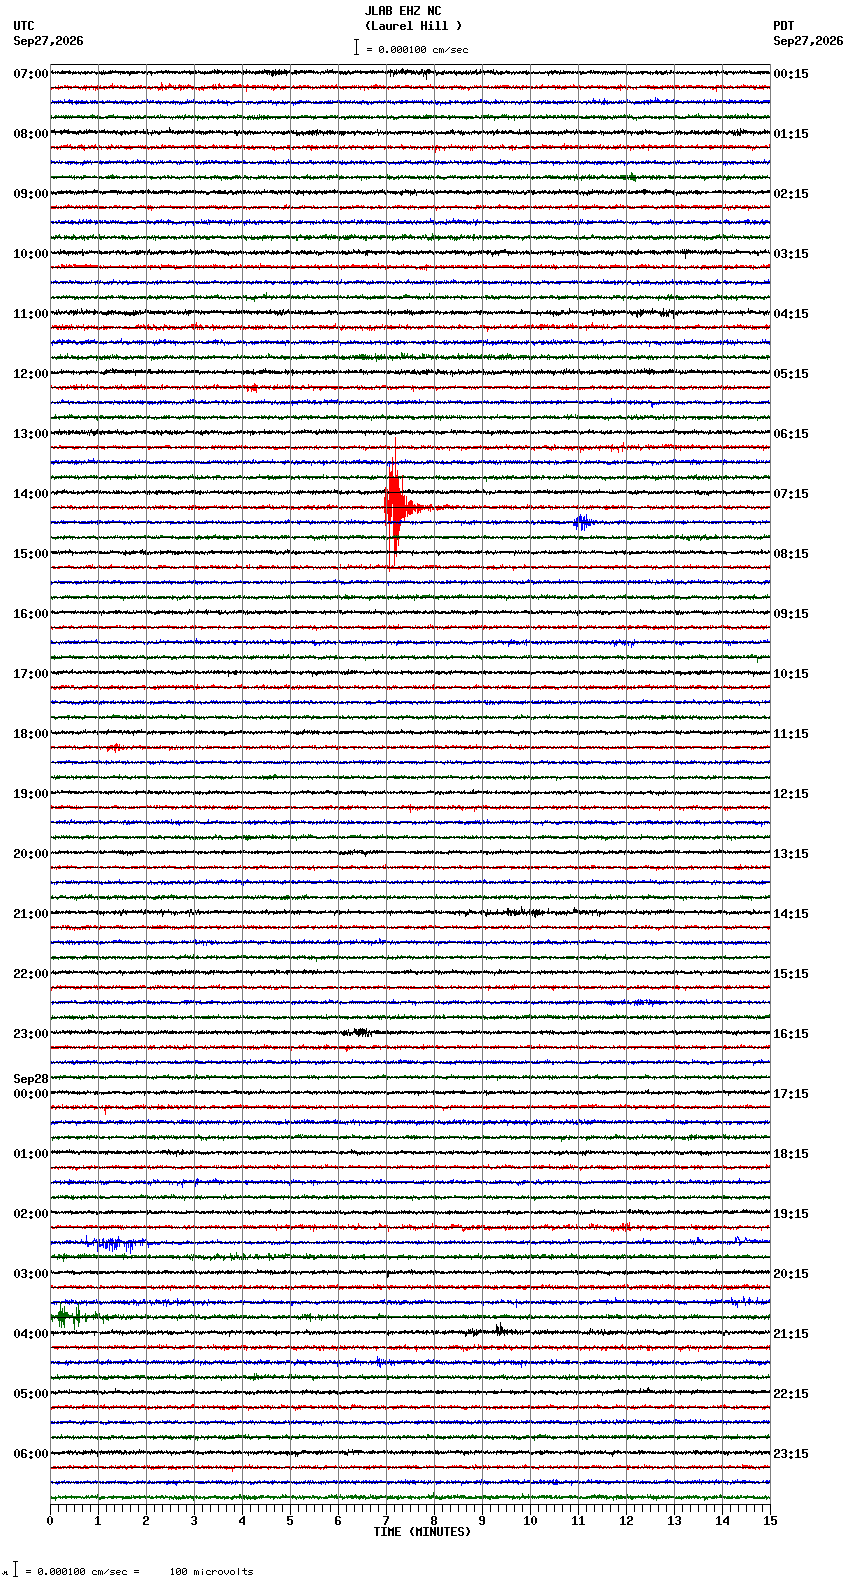Click the TIME (MINUTES) axis label
Screen dimensions: 850x1584
(422, 1531)
